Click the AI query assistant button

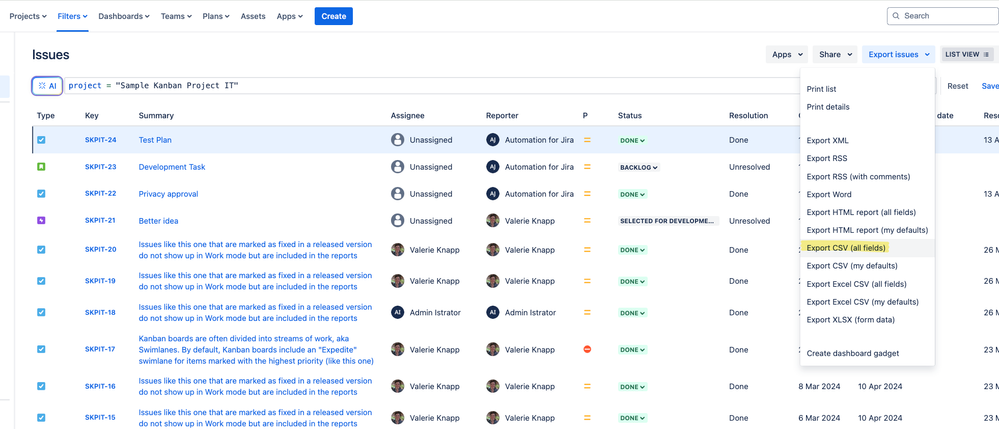tap(47, 85)
